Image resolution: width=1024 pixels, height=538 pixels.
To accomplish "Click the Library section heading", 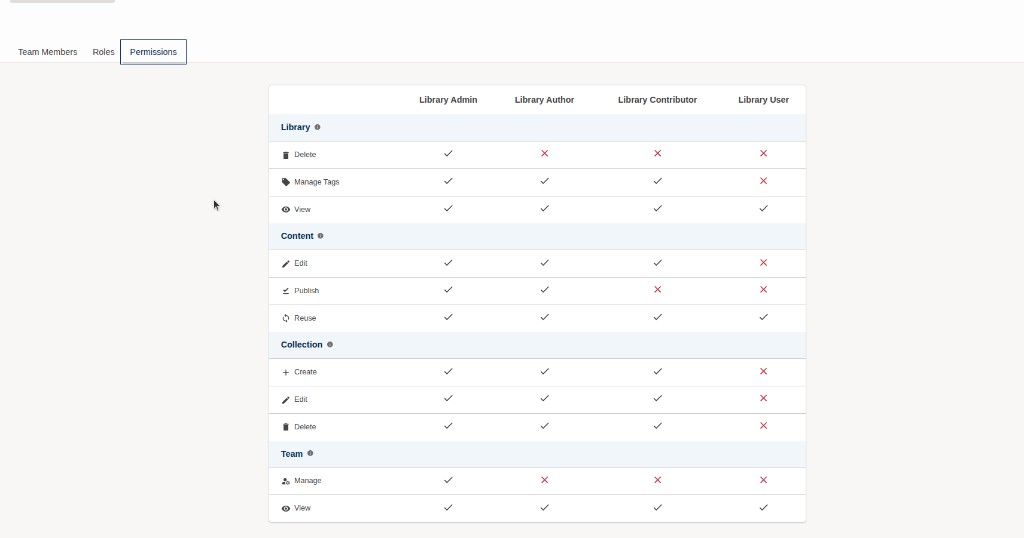I will click(295, 127).
